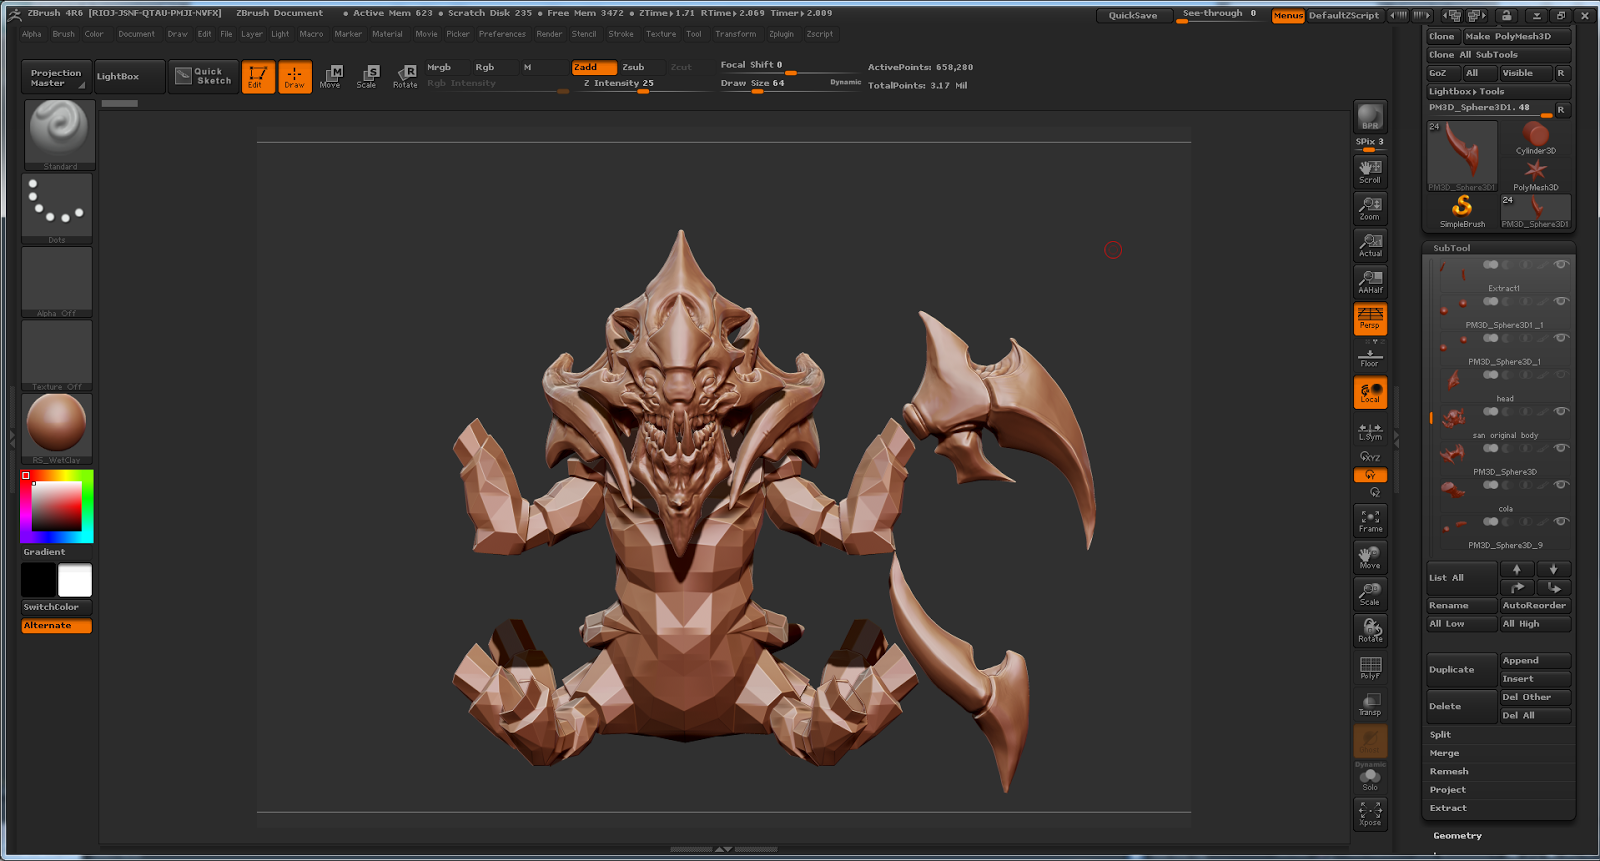Viewport: 1600px width, 861px height.
Task: Click the Duplicate subtool button
Action: pyautogui.click(x=1460, y=670)
